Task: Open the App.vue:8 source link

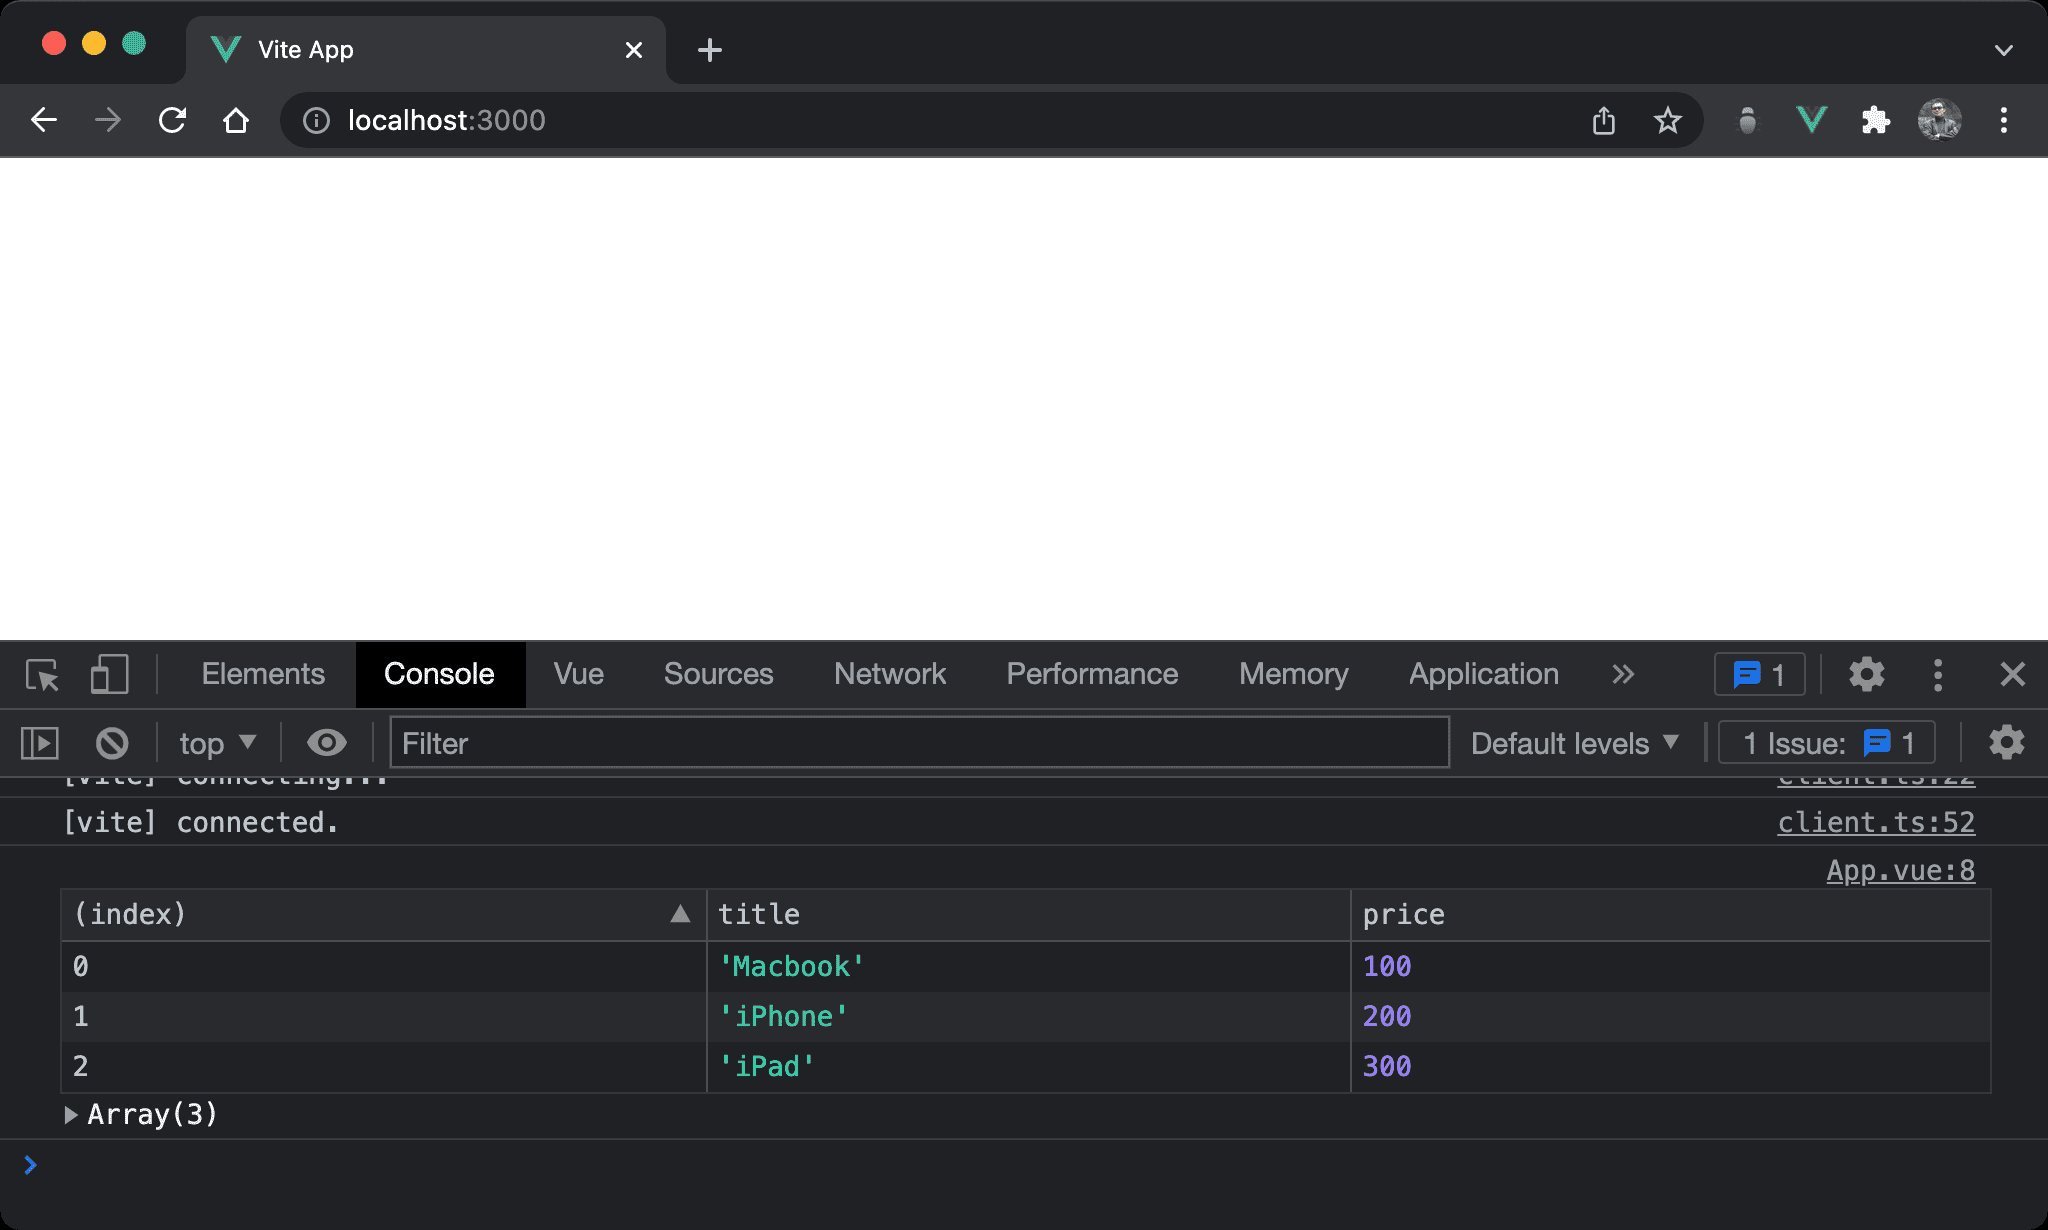Action: click(x=1900, y=871)
